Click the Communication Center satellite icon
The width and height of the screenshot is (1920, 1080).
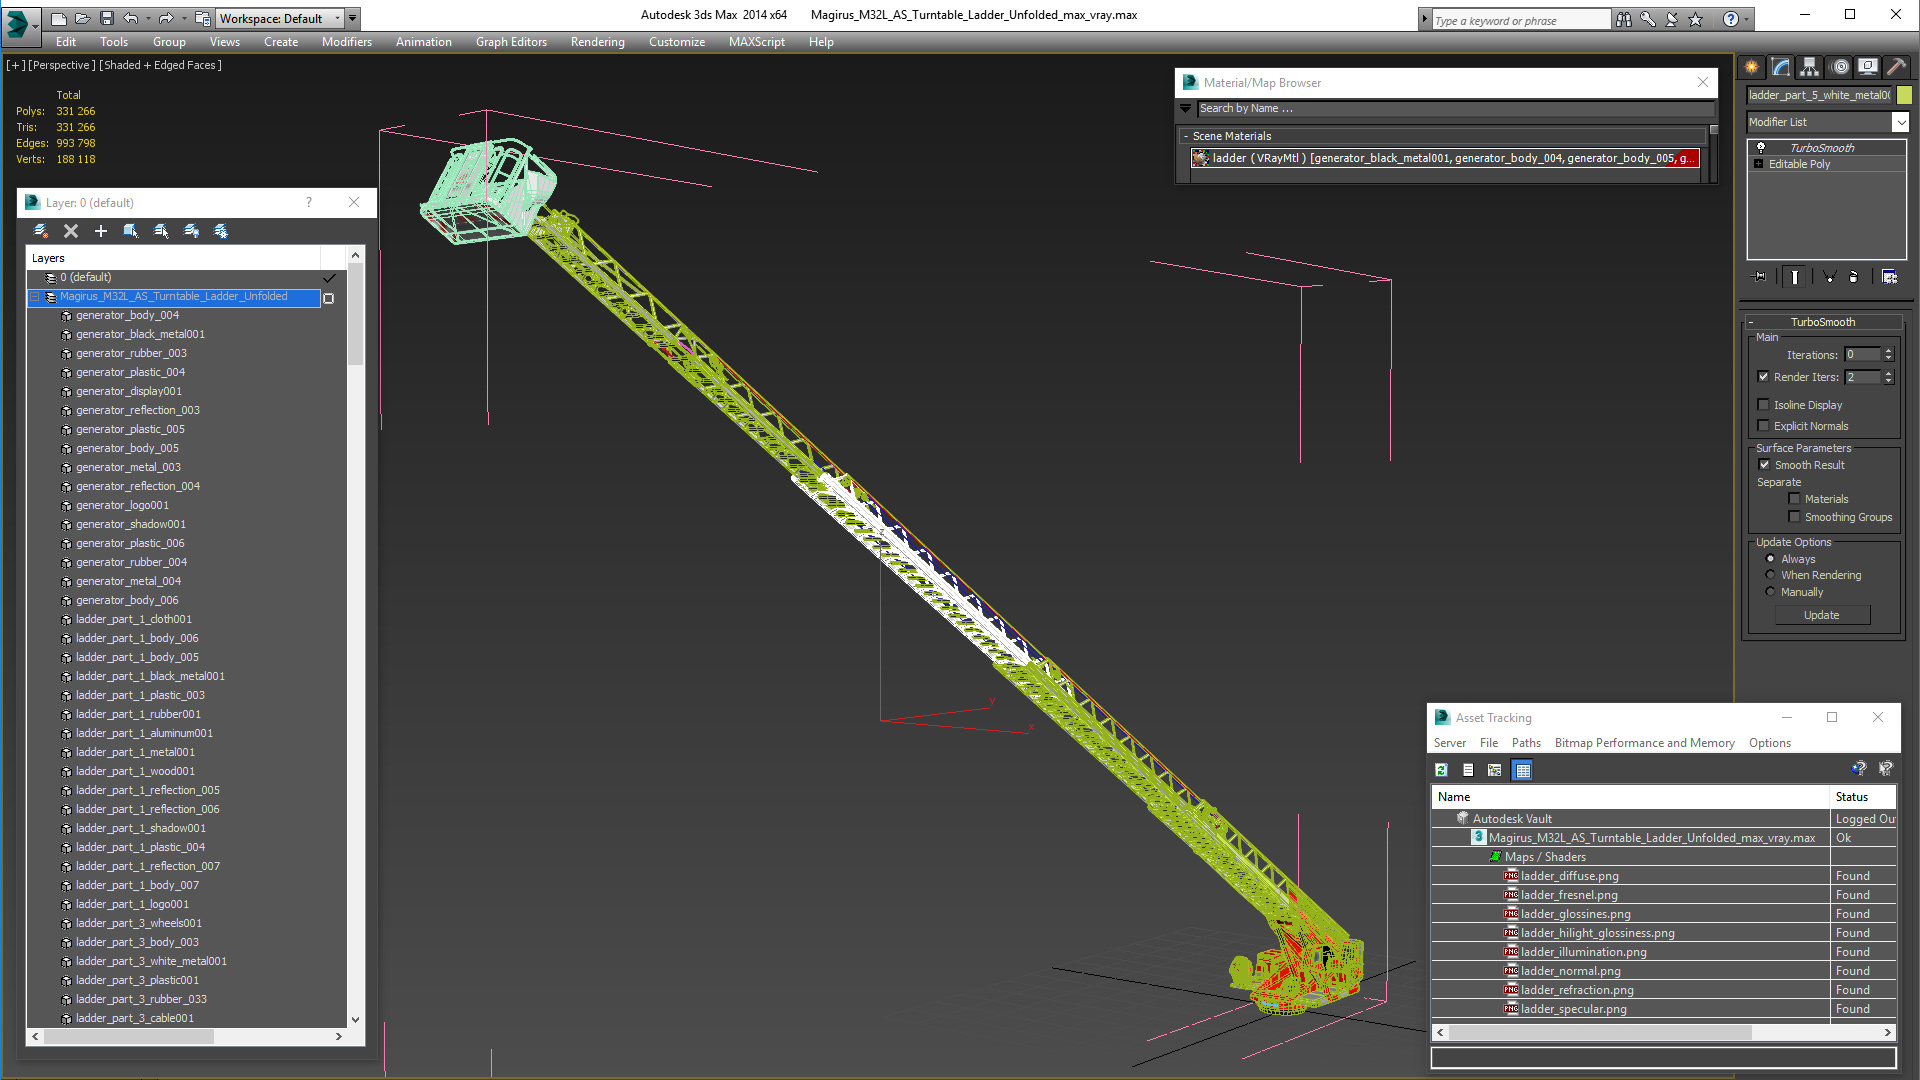[x=1672, y=19]
